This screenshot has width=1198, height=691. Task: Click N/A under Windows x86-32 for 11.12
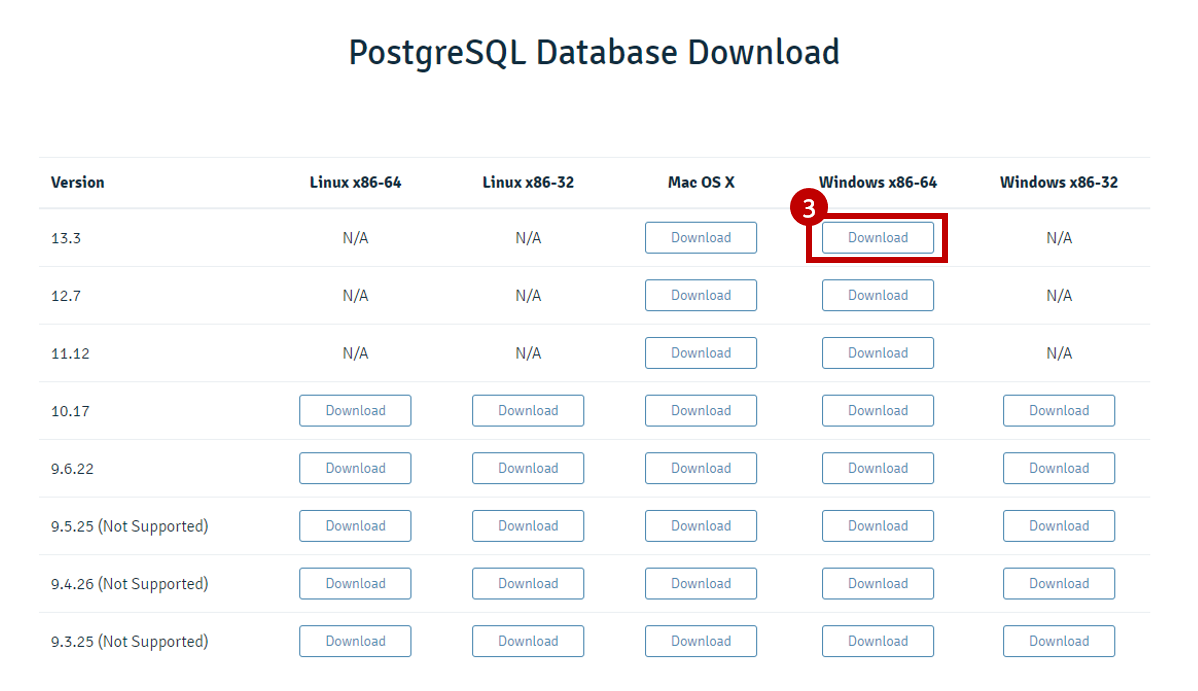pos(1058,354)
